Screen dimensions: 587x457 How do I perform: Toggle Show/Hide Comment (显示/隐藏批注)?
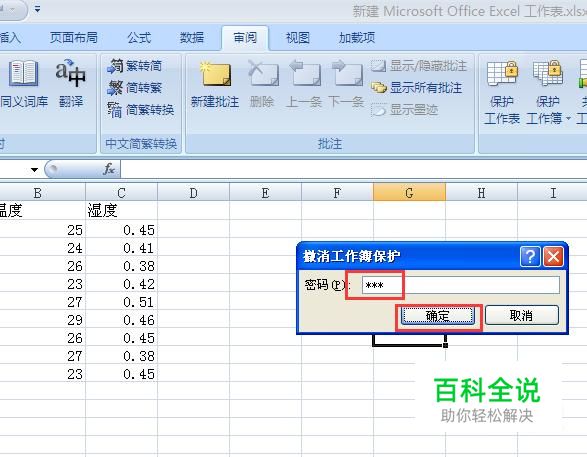click(419, 66)
